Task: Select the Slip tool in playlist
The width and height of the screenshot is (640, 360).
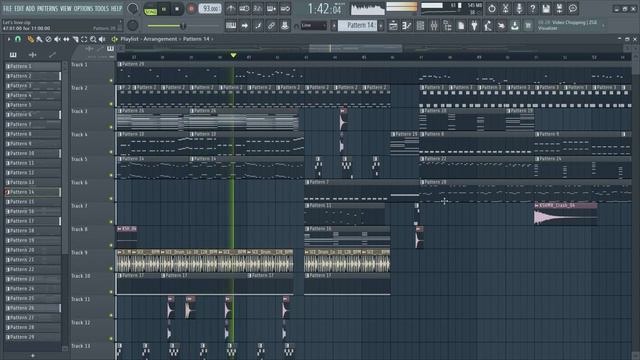Action: (66, 39)
